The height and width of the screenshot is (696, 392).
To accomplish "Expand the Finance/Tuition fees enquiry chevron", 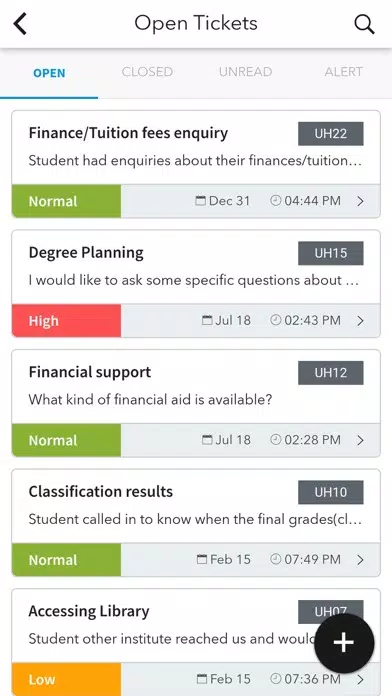I will tap(360, 202).
